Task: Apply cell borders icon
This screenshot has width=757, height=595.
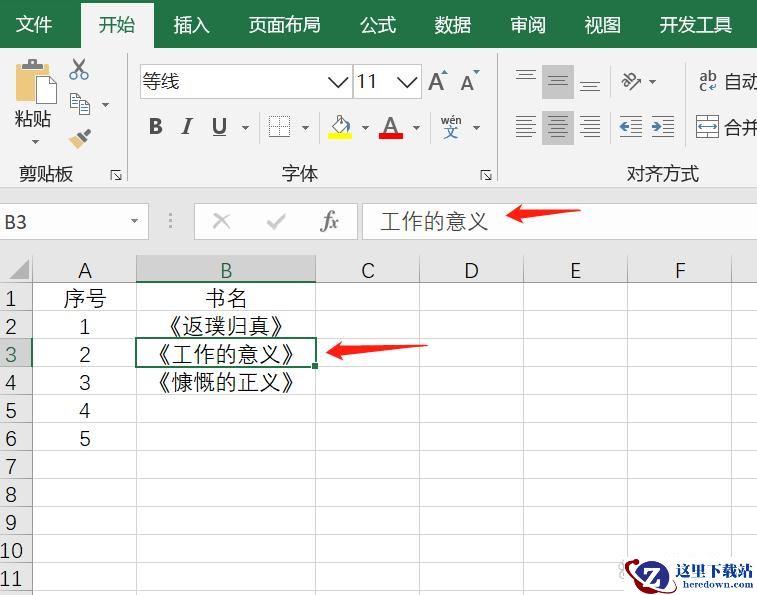Action: (279, 127)
